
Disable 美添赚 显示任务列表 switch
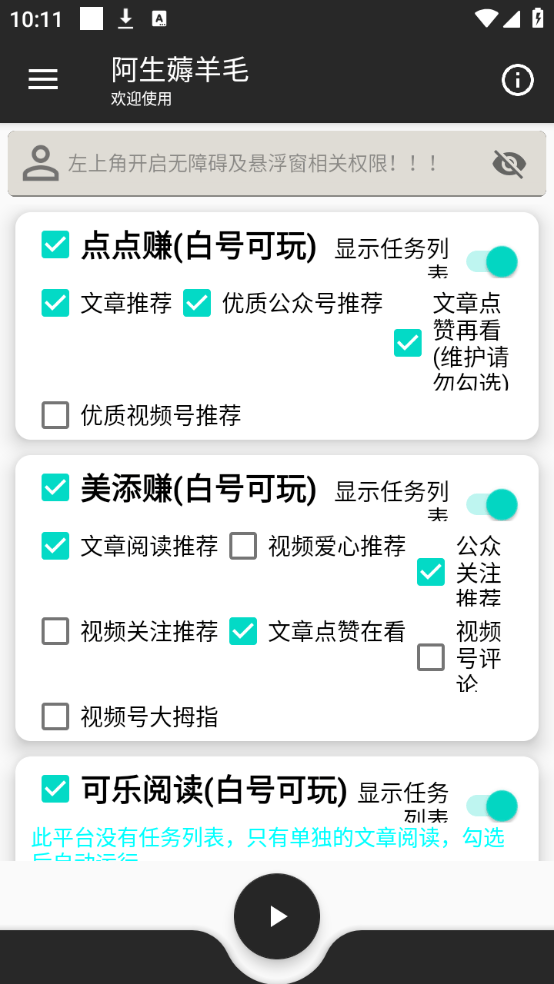[x=492, y=505]
